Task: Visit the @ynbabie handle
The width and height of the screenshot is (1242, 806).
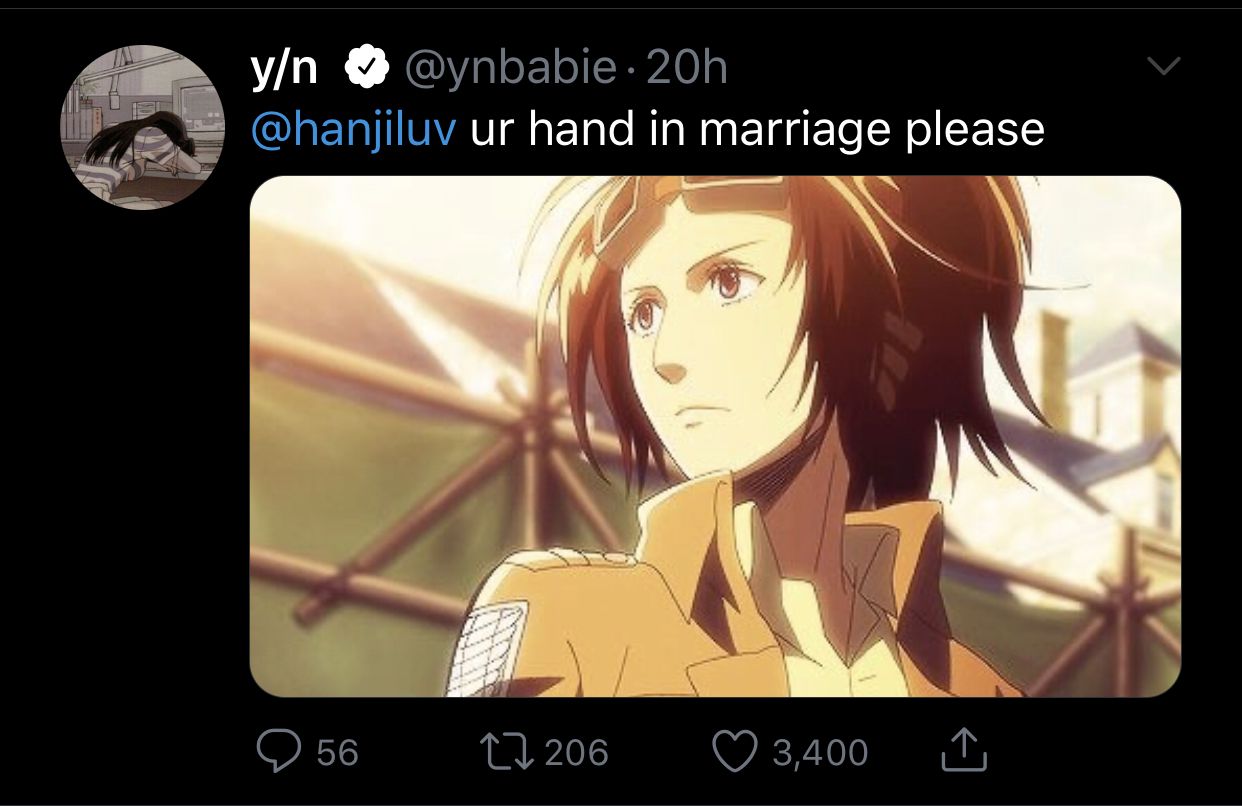Action: click(x=510, y=69)
